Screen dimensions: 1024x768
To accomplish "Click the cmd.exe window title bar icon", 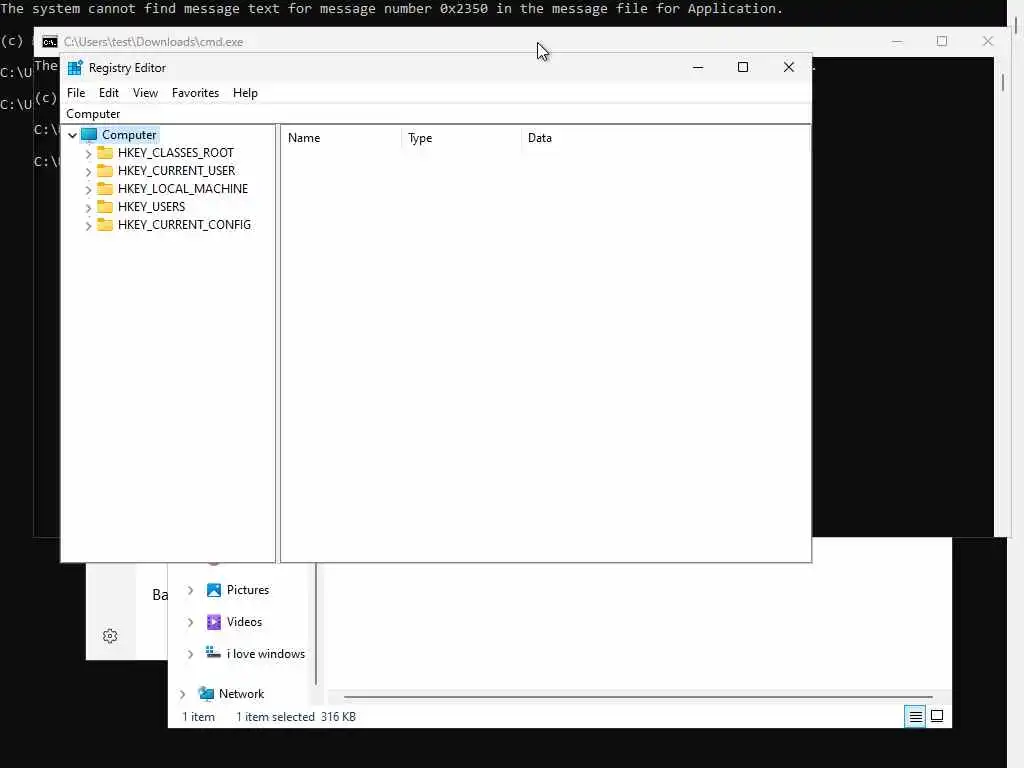I will tap(50, 42).
